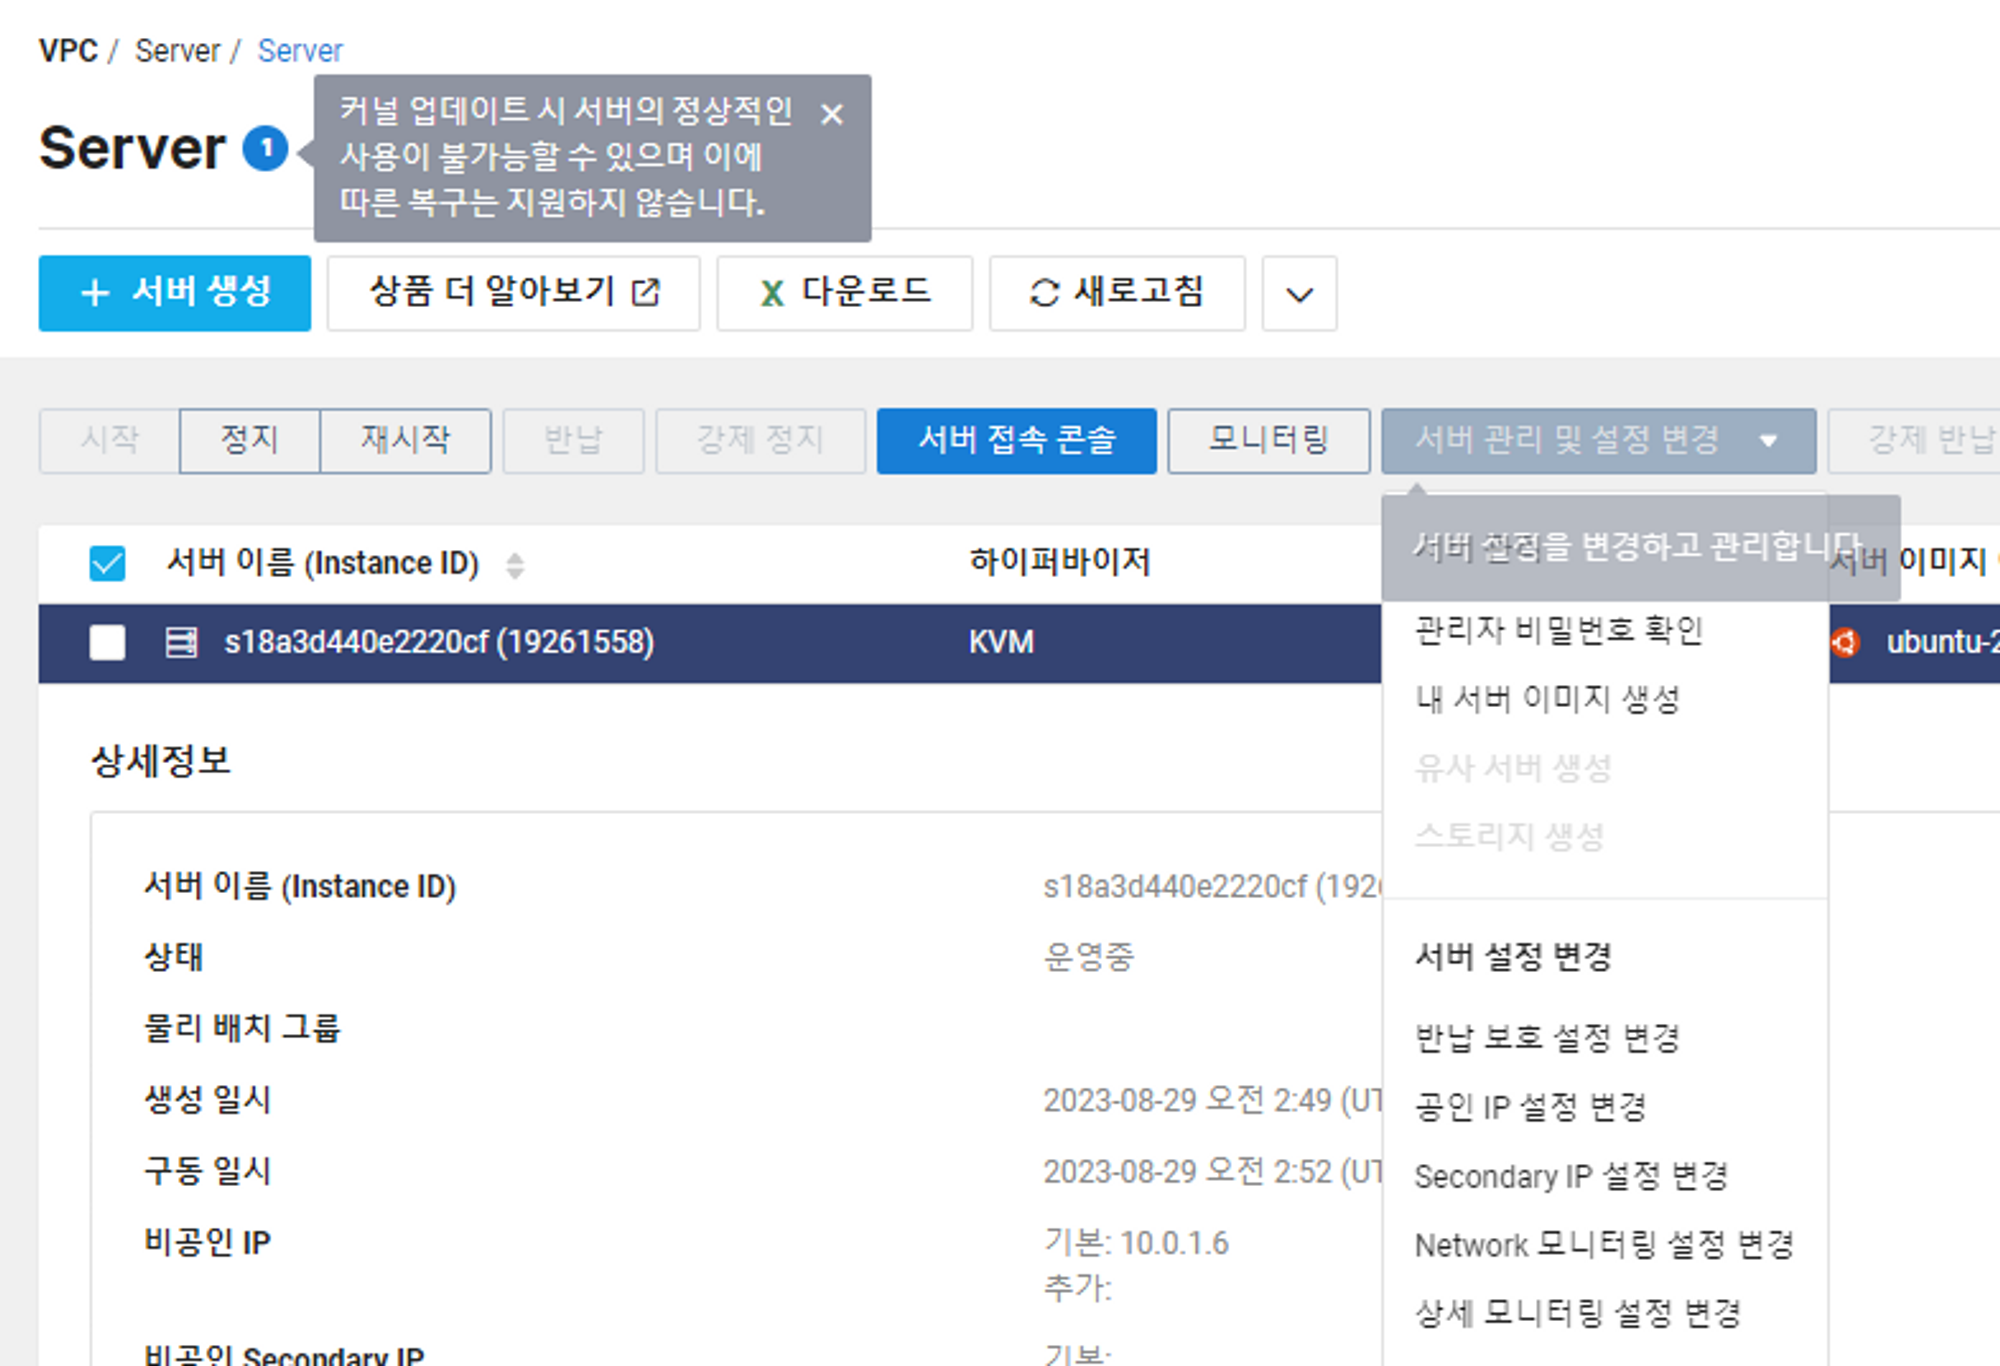The height and width of the screenshot is (1366, 2000).
Task: Select 관리자 비밀번호 확인 menu item
Action: [1557, 630]
